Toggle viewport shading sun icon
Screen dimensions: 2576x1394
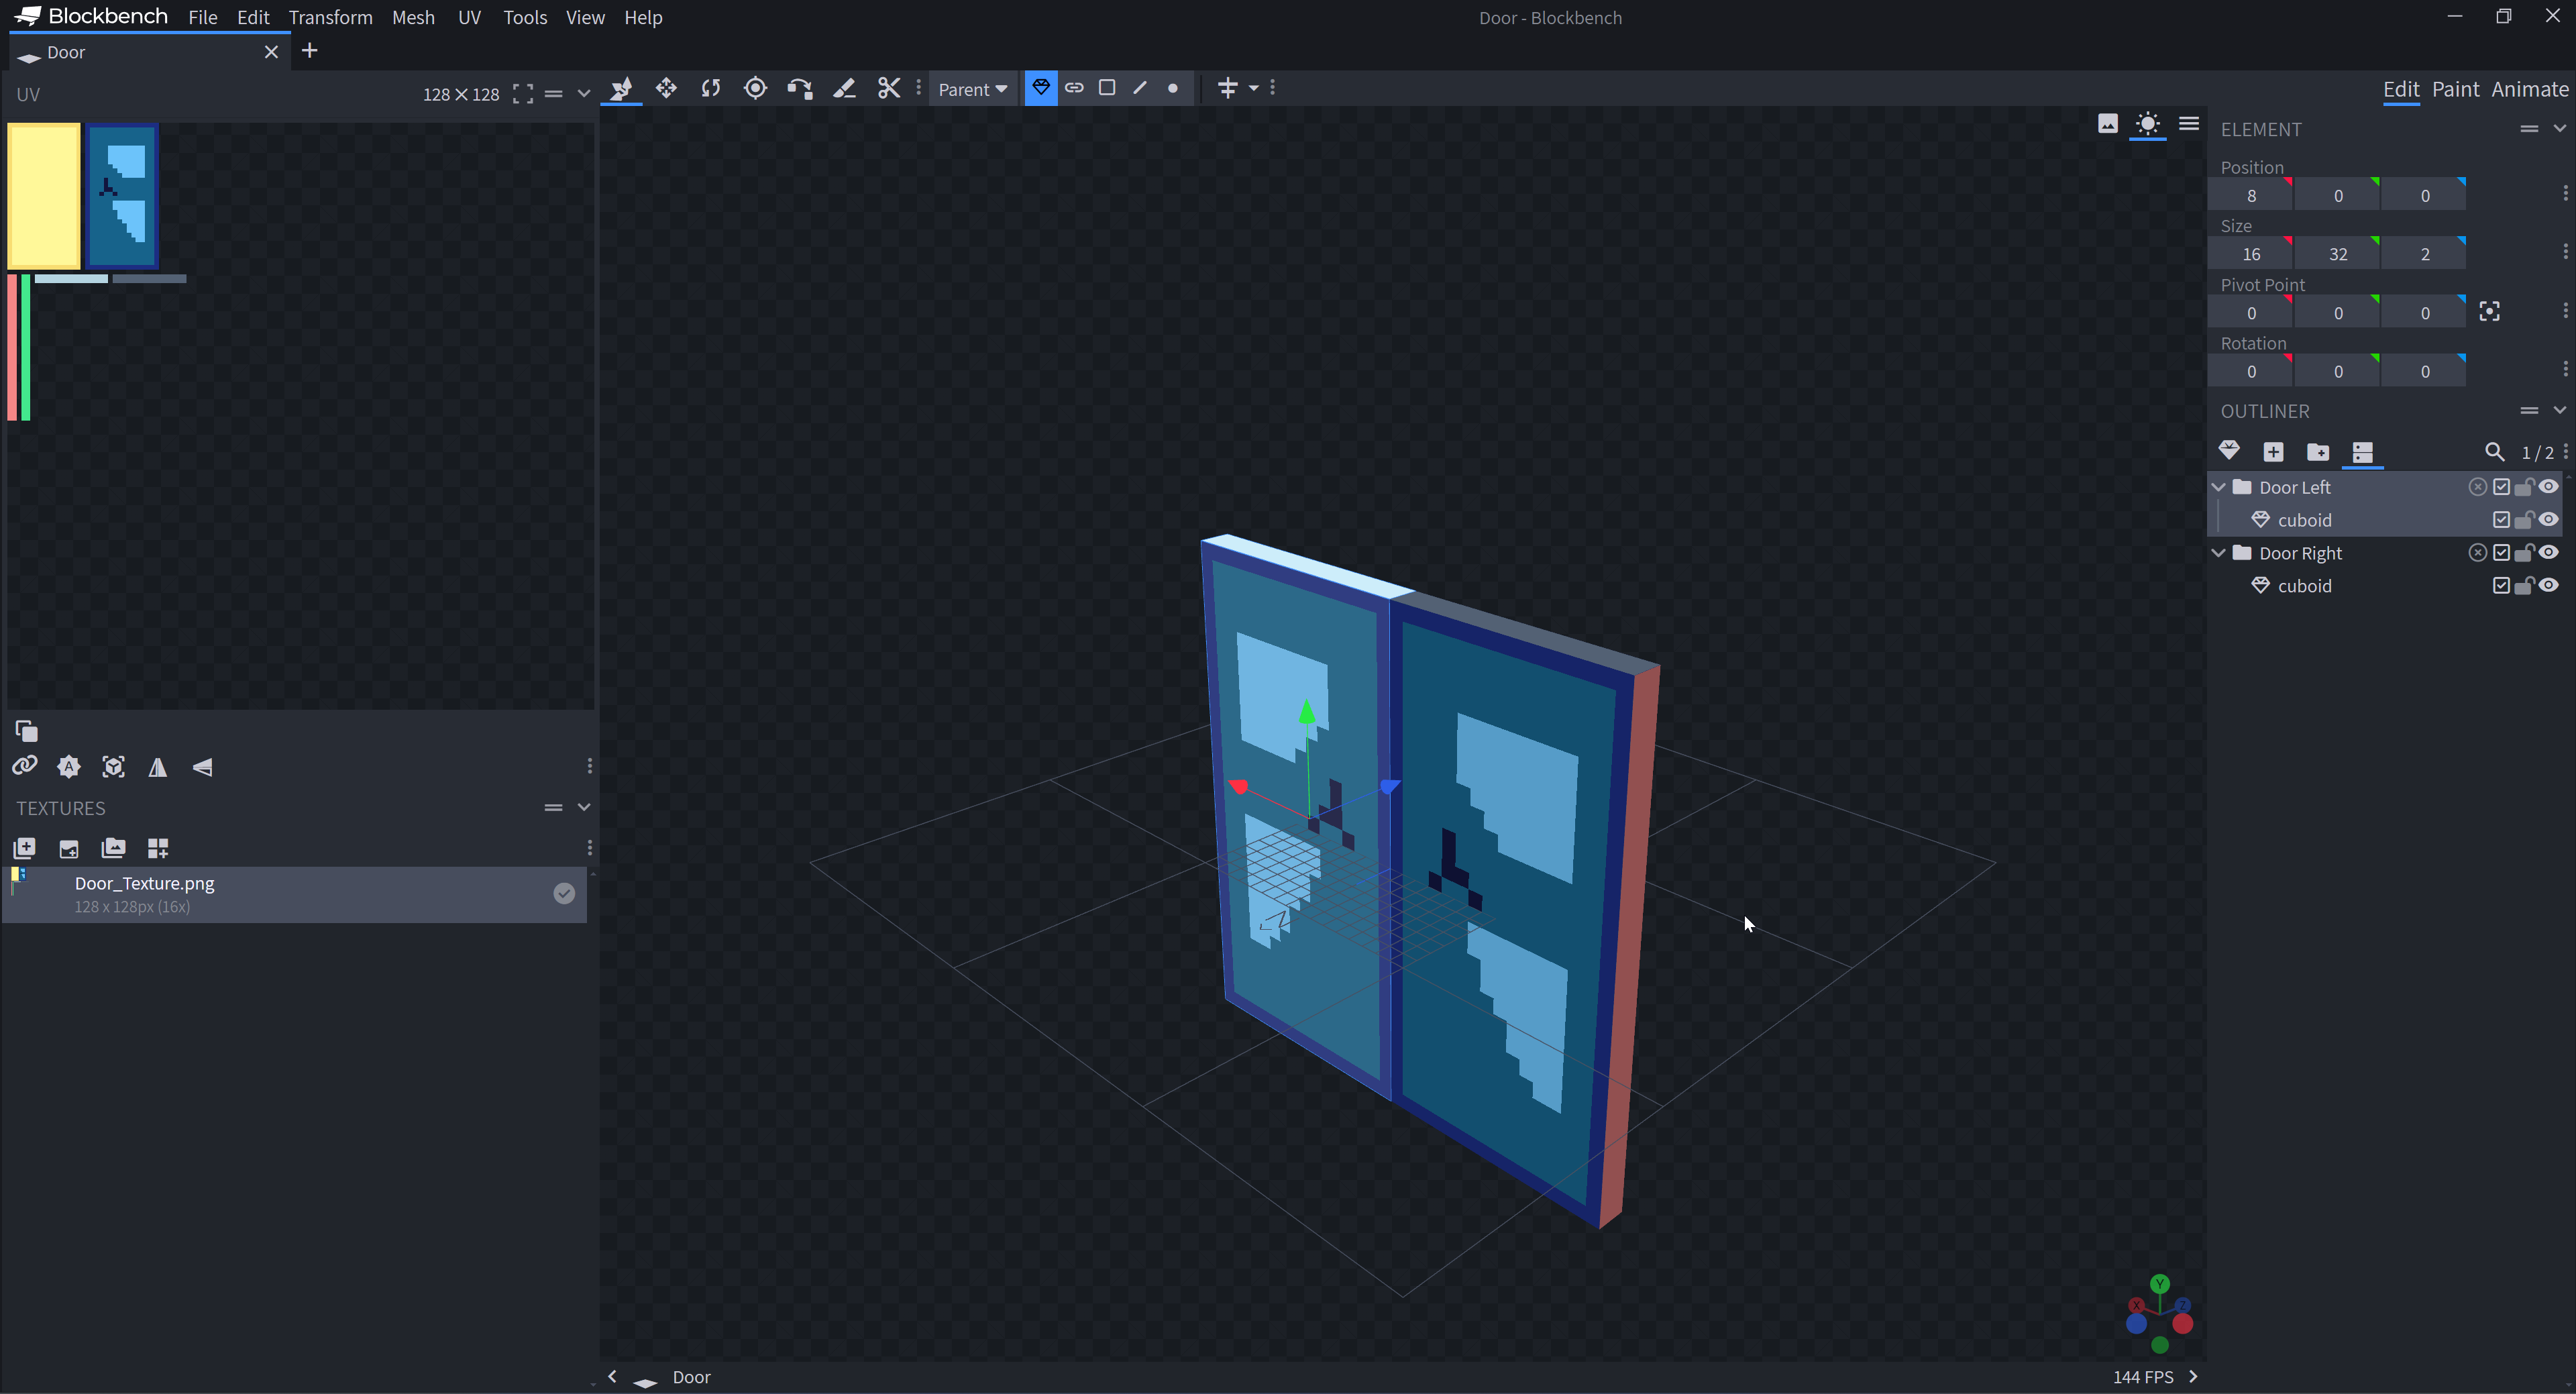tap(2148, 124)
